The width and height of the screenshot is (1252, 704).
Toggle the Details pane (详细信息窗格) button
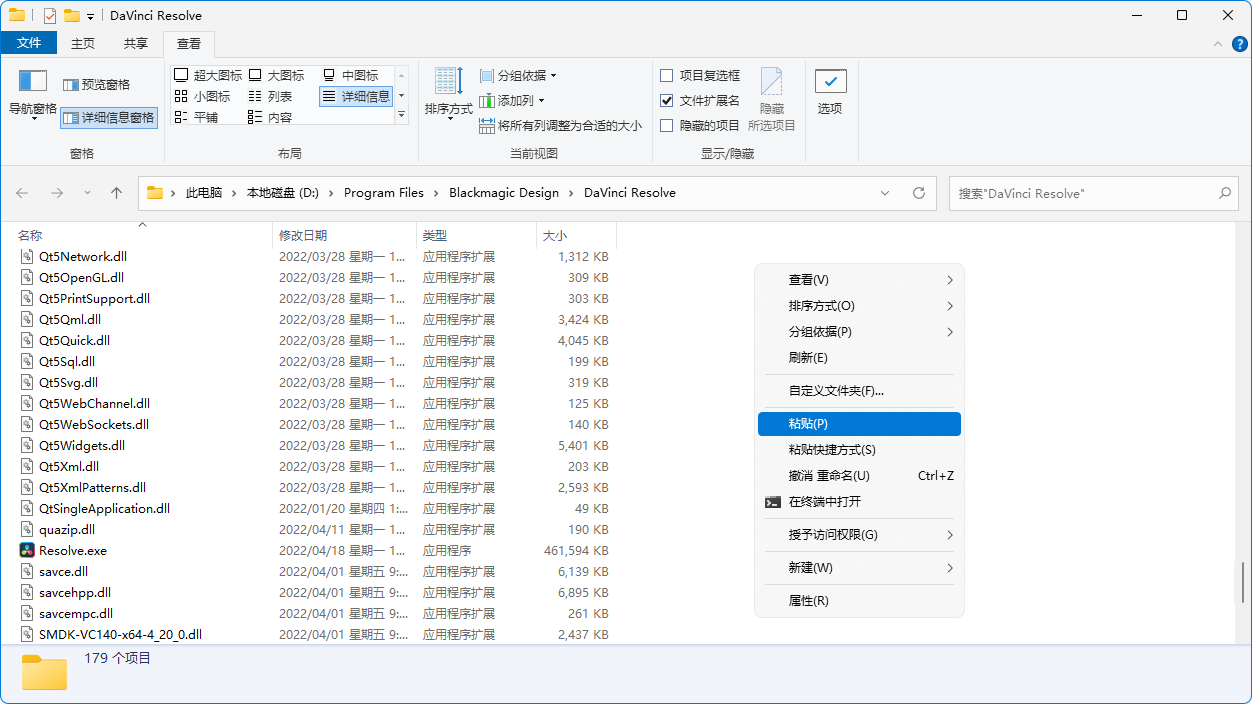coord(108,118)
